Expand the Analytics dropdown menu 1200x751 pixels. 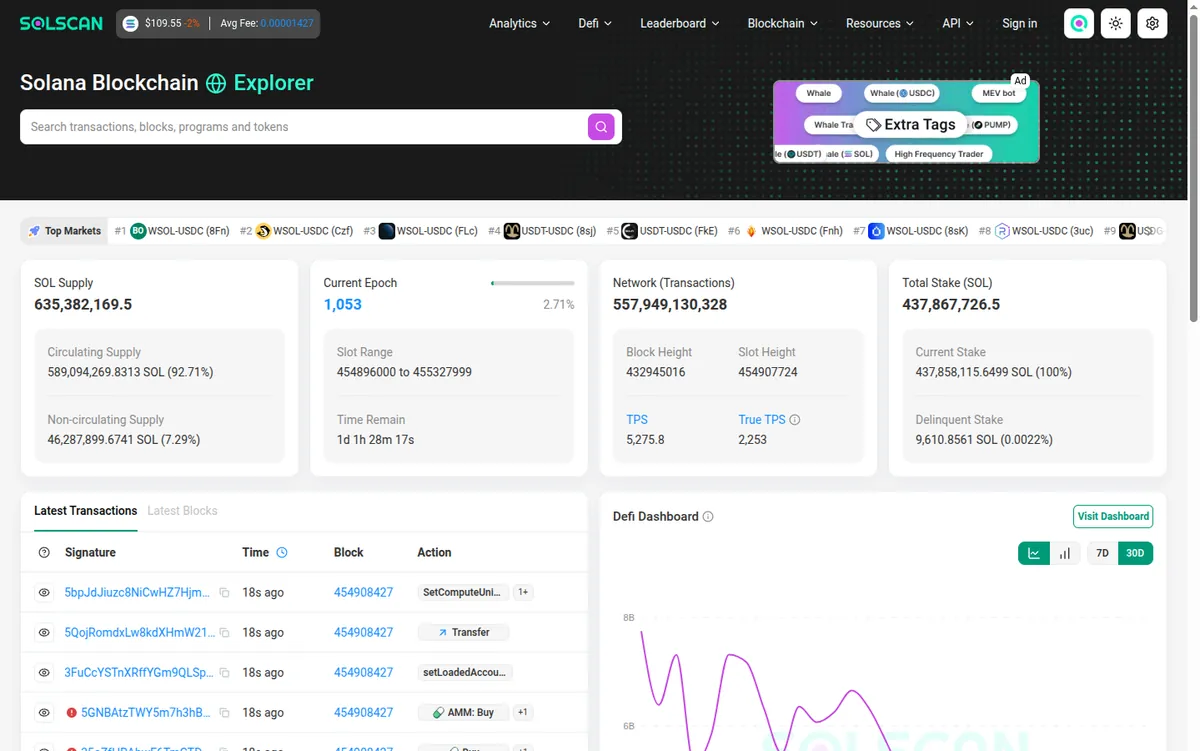(x=519, y=23)
